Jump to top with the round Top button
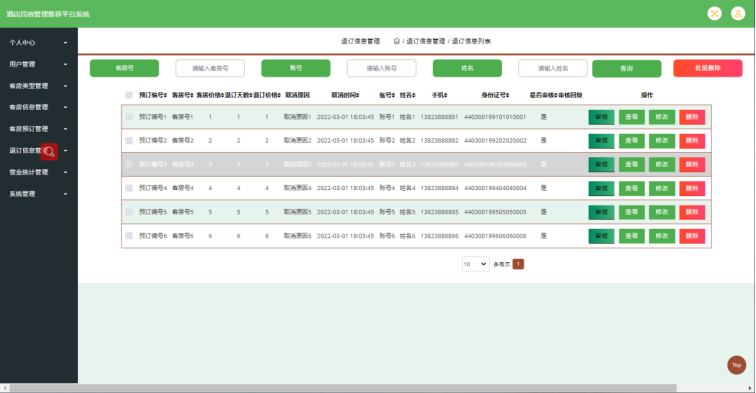This screenshot has height=393, width=756. click(736, 365)
